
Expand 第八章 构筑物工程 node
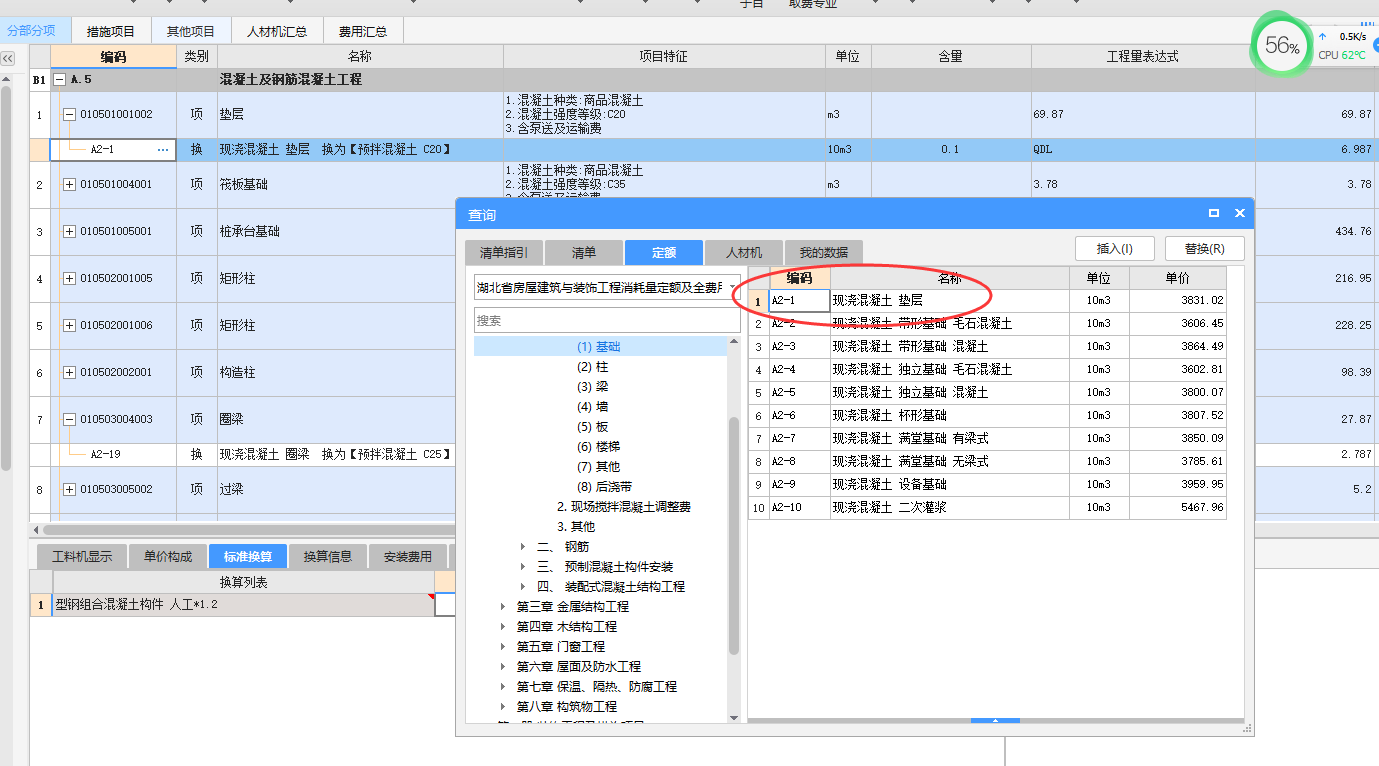click(503, 707)
